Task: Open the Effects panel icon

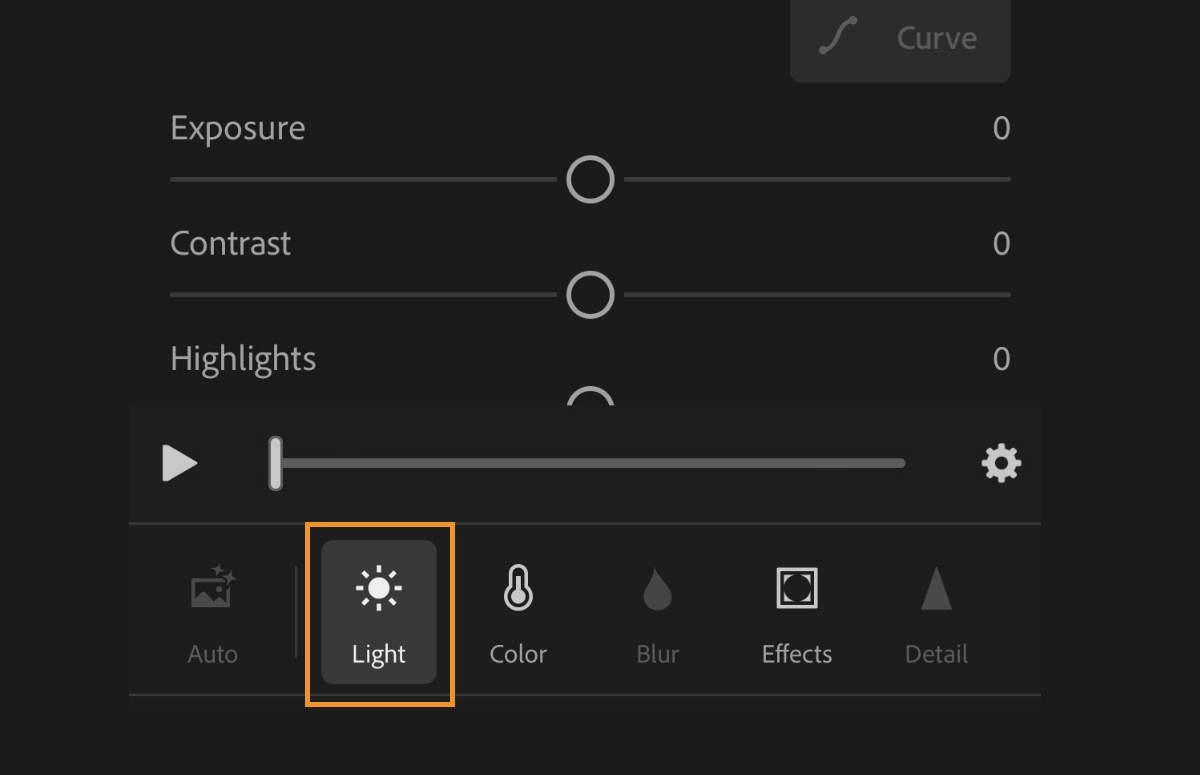Action: 796,588
